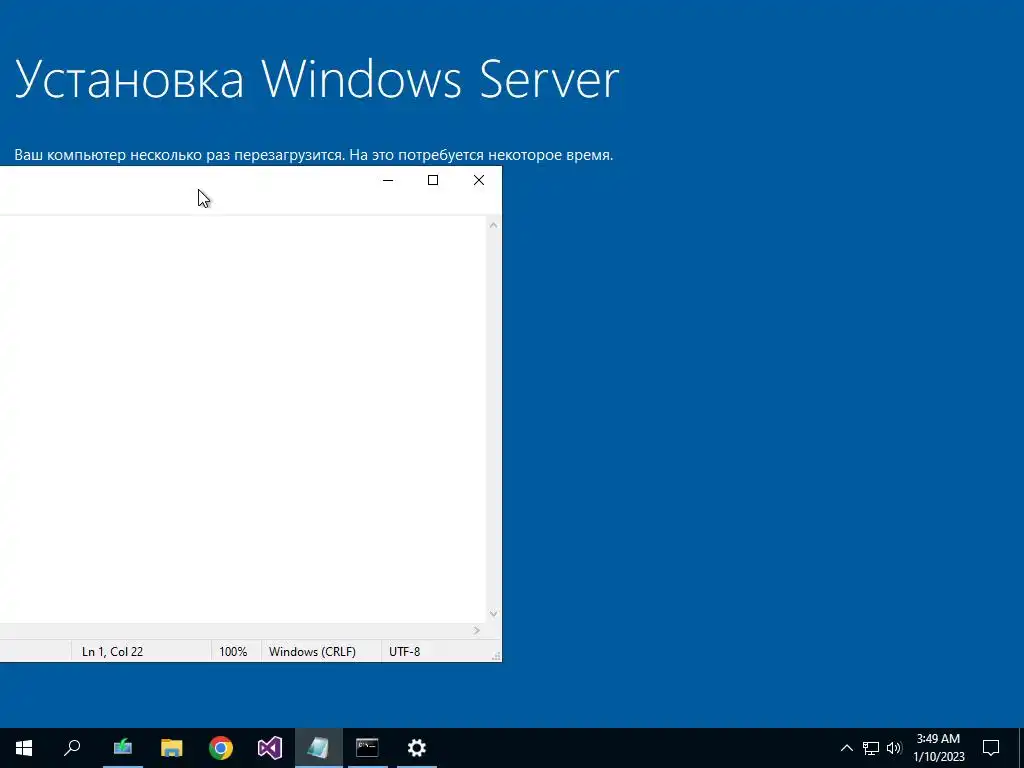Open the notification center icon
This screenshot has width=1024, height=768.
[x=991, y=748]
